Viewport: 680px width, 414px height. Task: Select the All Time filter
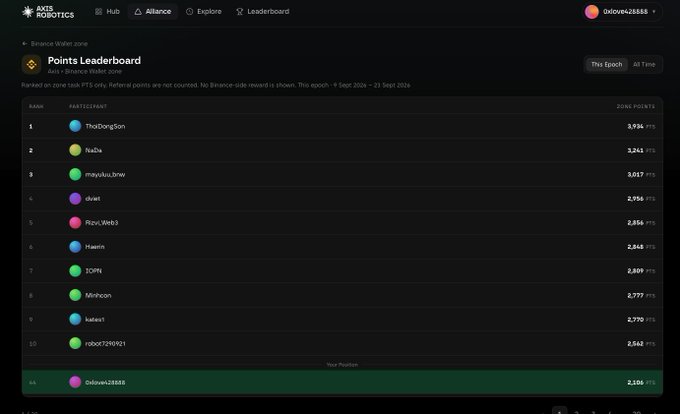[x=644, y=64]
